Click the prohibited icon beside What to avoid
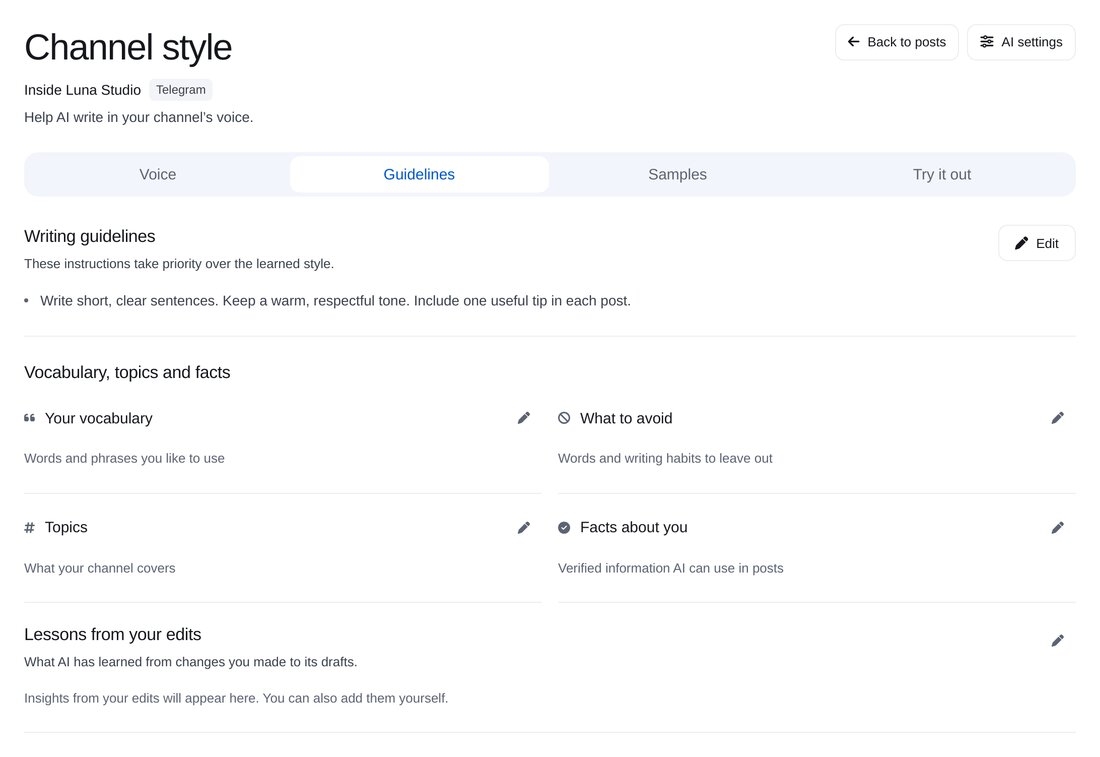Screen dimensions: 1100x757 (564, 418)
